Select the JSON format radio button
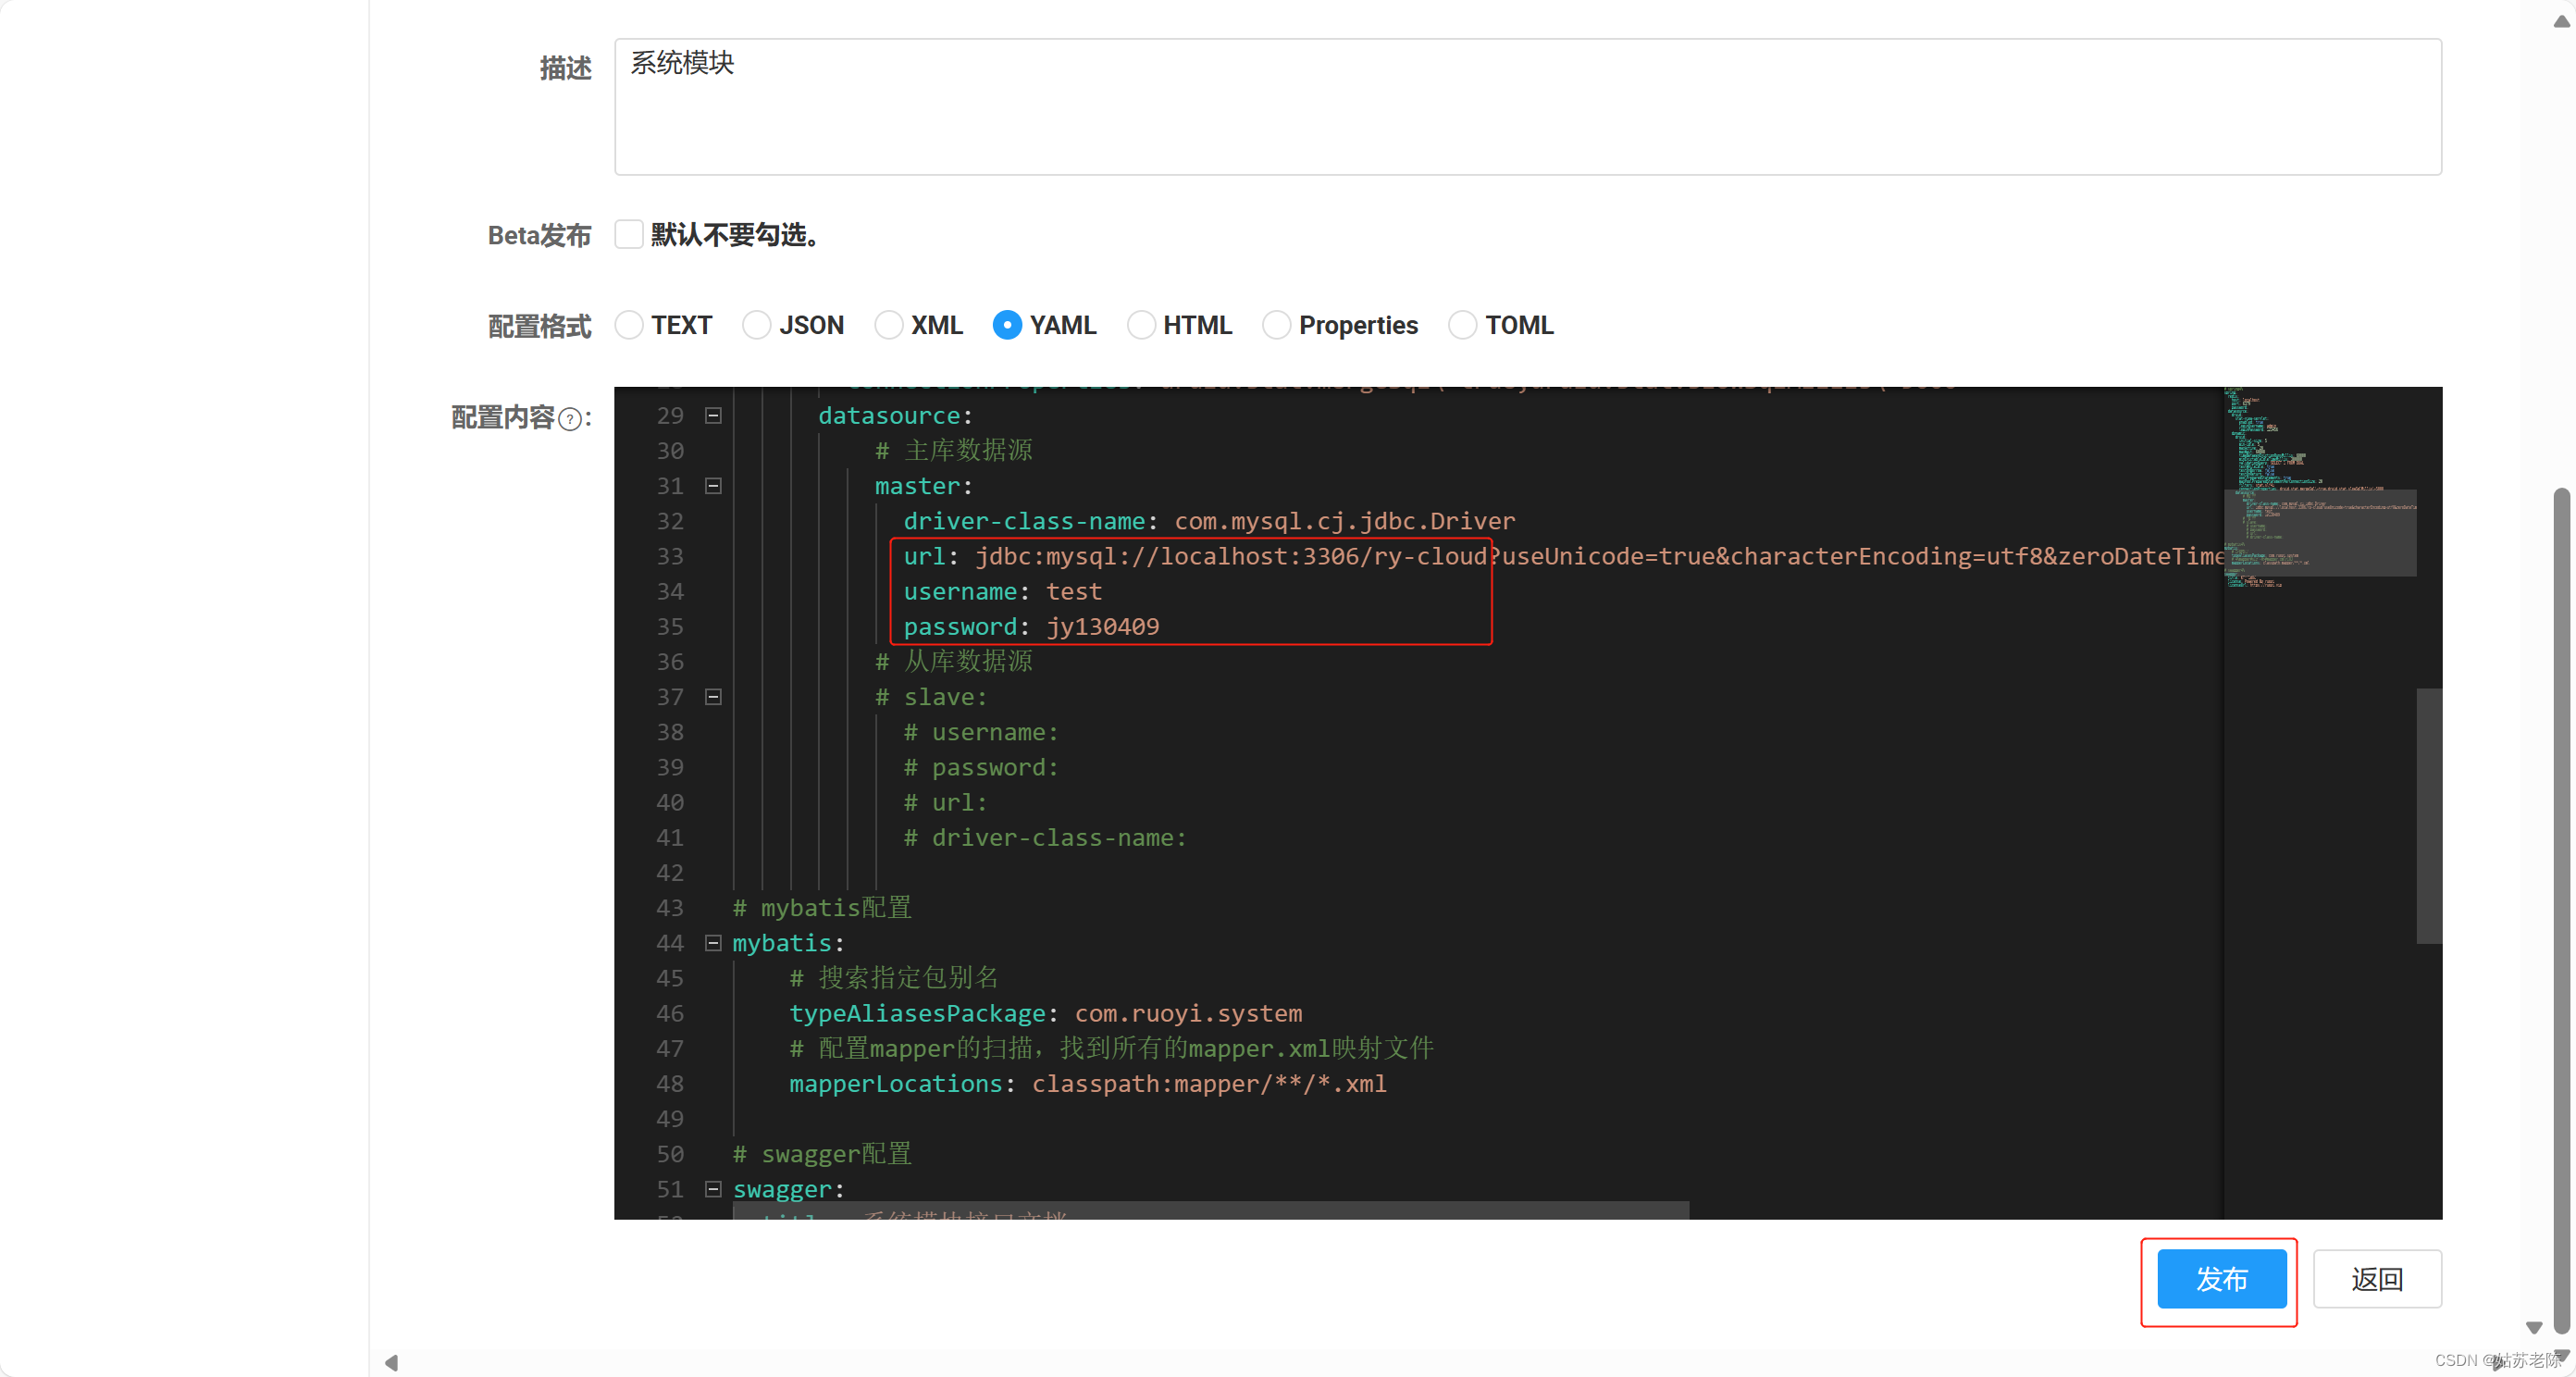This screenshot has height=1377, width=2576. click(x=757, y=325)
